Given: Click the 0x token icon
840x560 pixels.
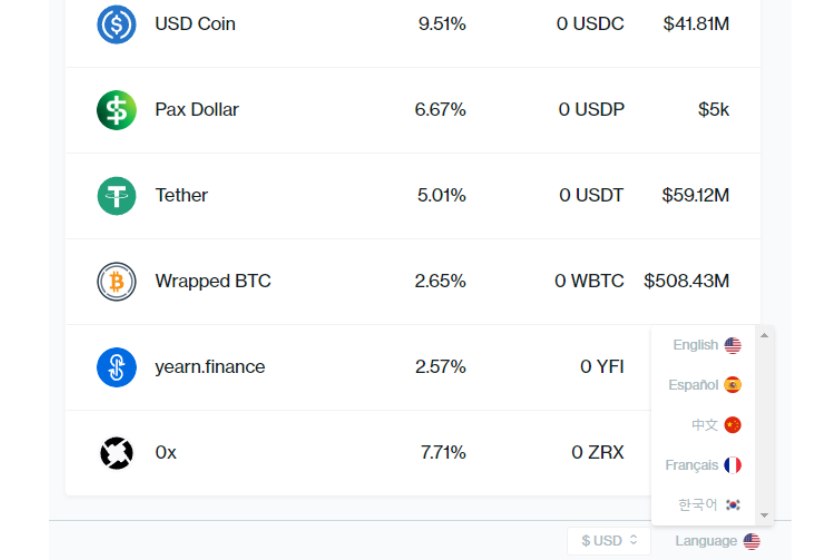Looking at the screenshot, I should (116, 453).
